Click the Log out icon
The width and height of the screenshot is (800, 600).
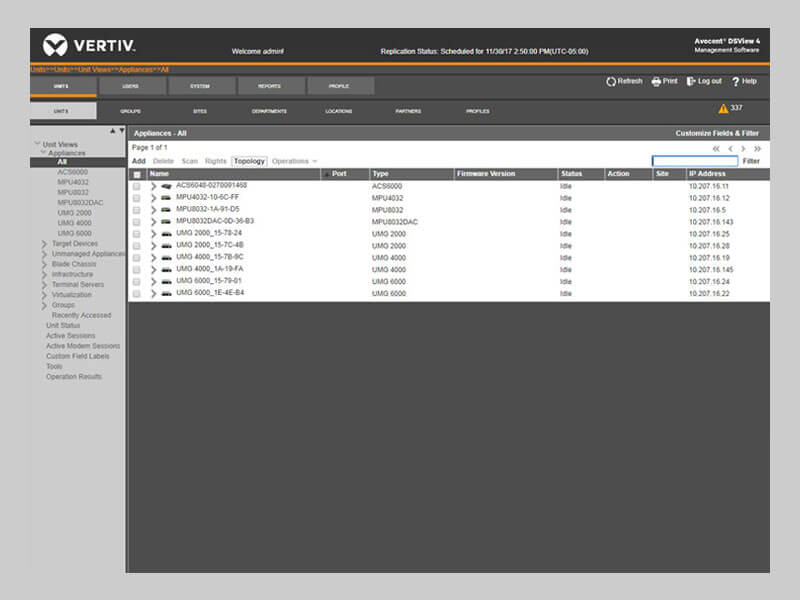(x=691, y=82)
